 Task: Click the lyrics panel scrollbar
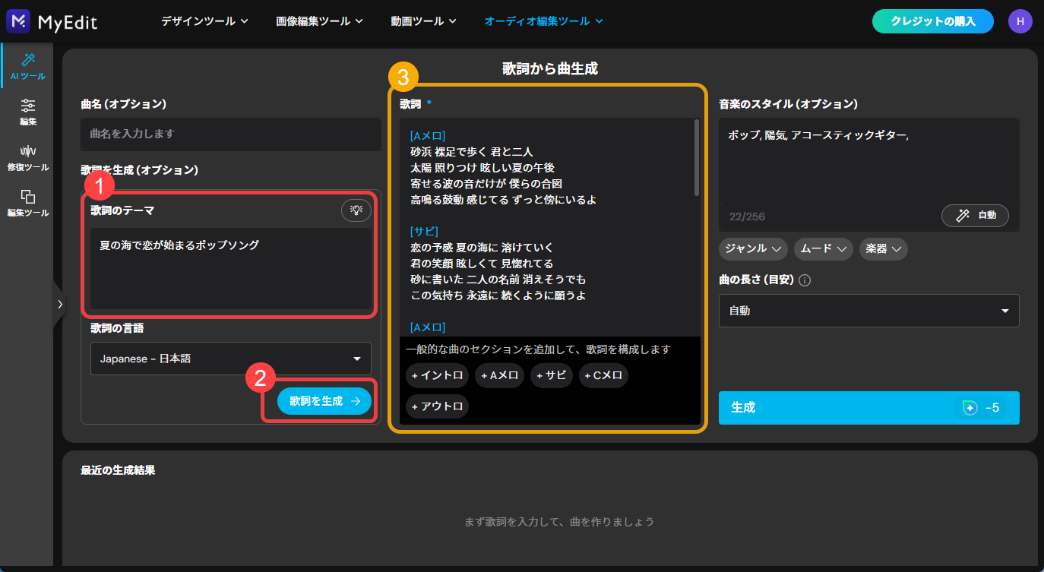696,158
